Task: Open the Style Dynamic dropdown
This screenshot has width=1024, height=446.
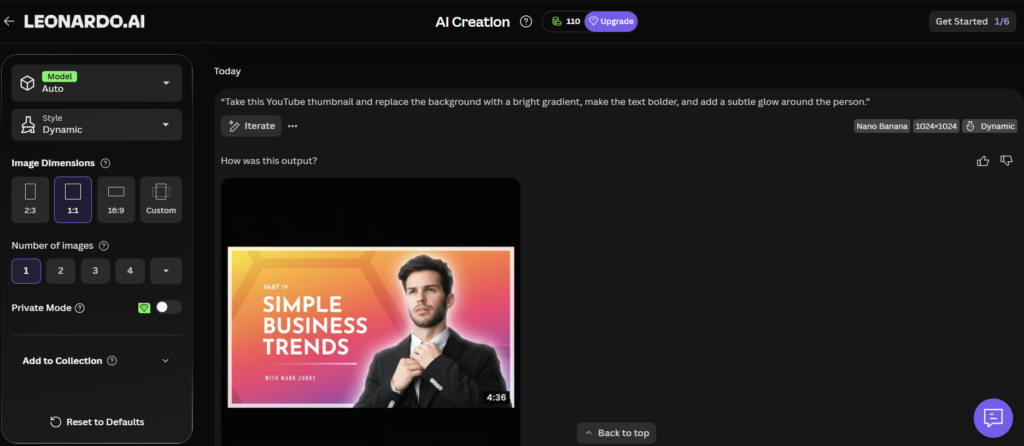Action: (97, 124)
